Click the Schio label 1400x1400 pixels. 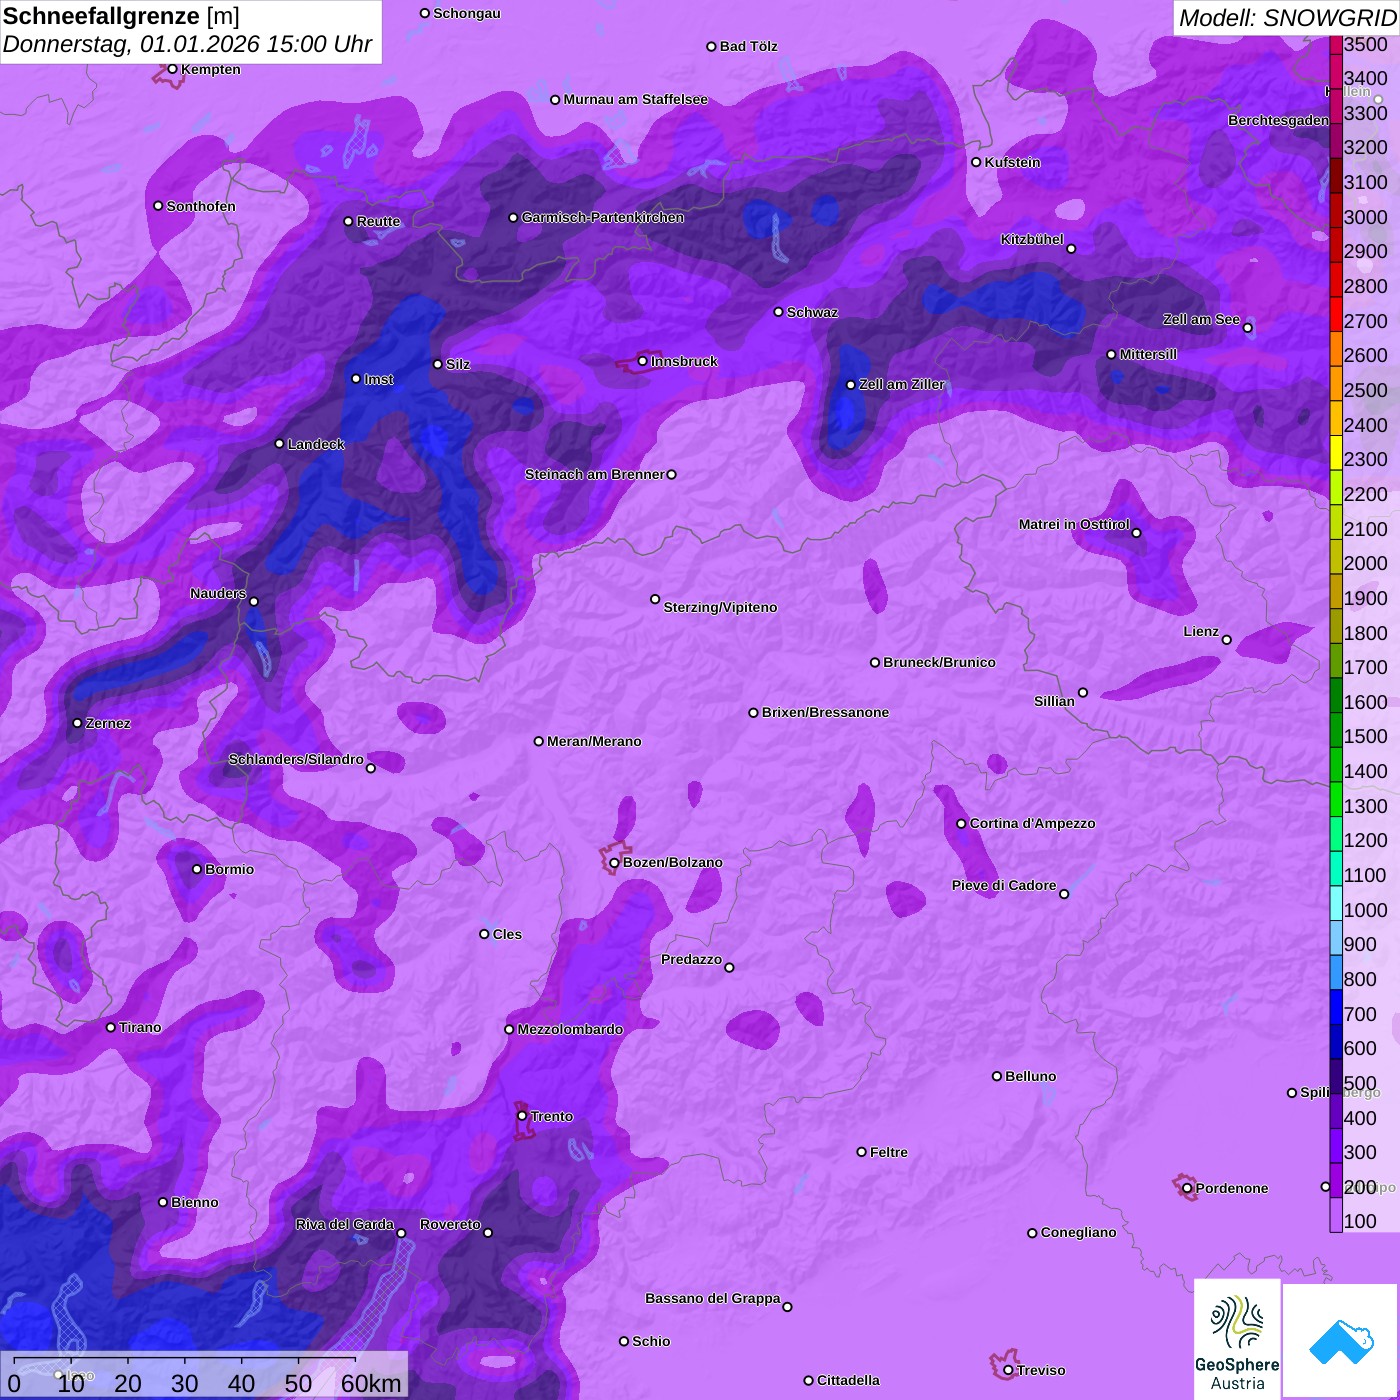point(652,1341)
